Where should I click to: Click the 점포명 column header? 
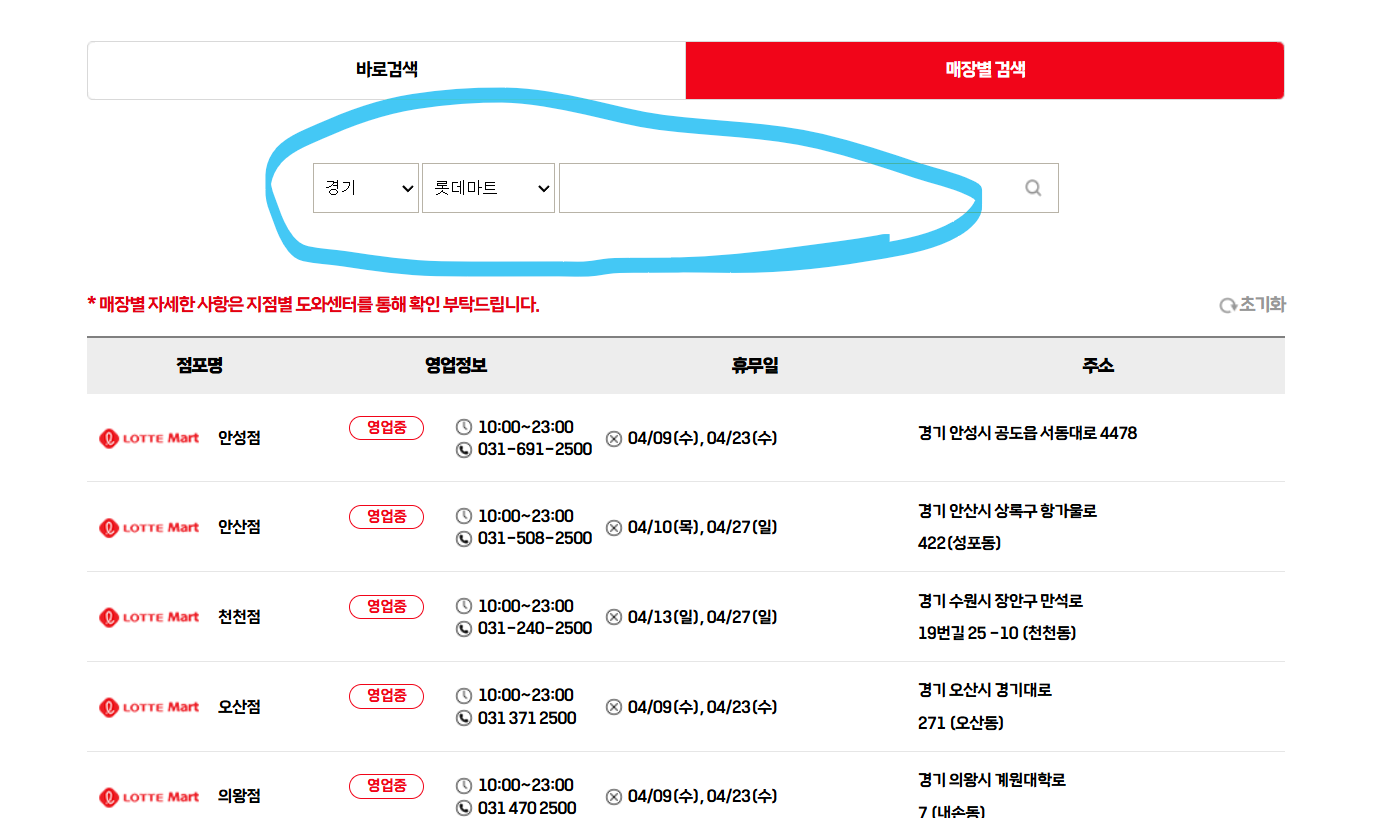click(x=199, y=366)
